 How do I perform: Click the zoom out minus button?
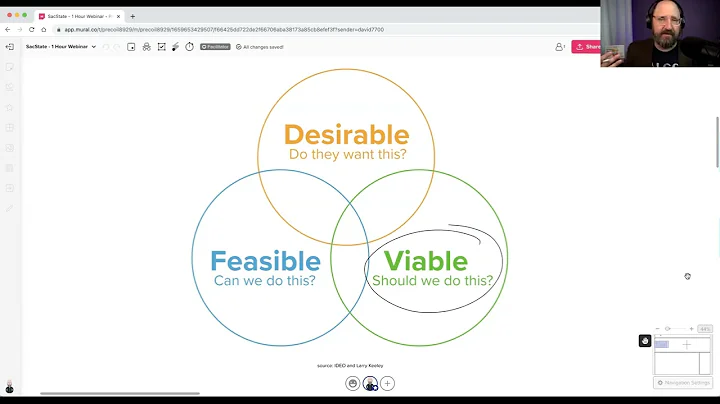click(x=658, y=329)
